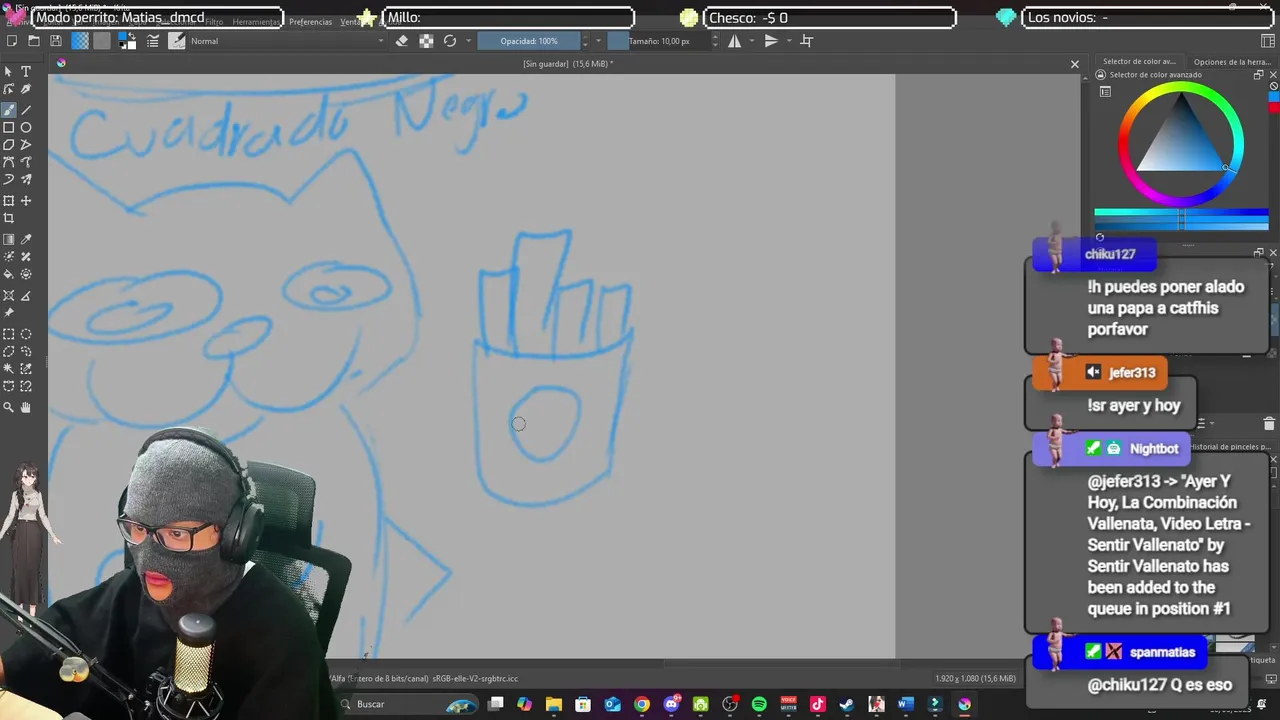1280x720 pixels.
Task: Open an existing document from toolbar
Action: [x=34, y=41]
